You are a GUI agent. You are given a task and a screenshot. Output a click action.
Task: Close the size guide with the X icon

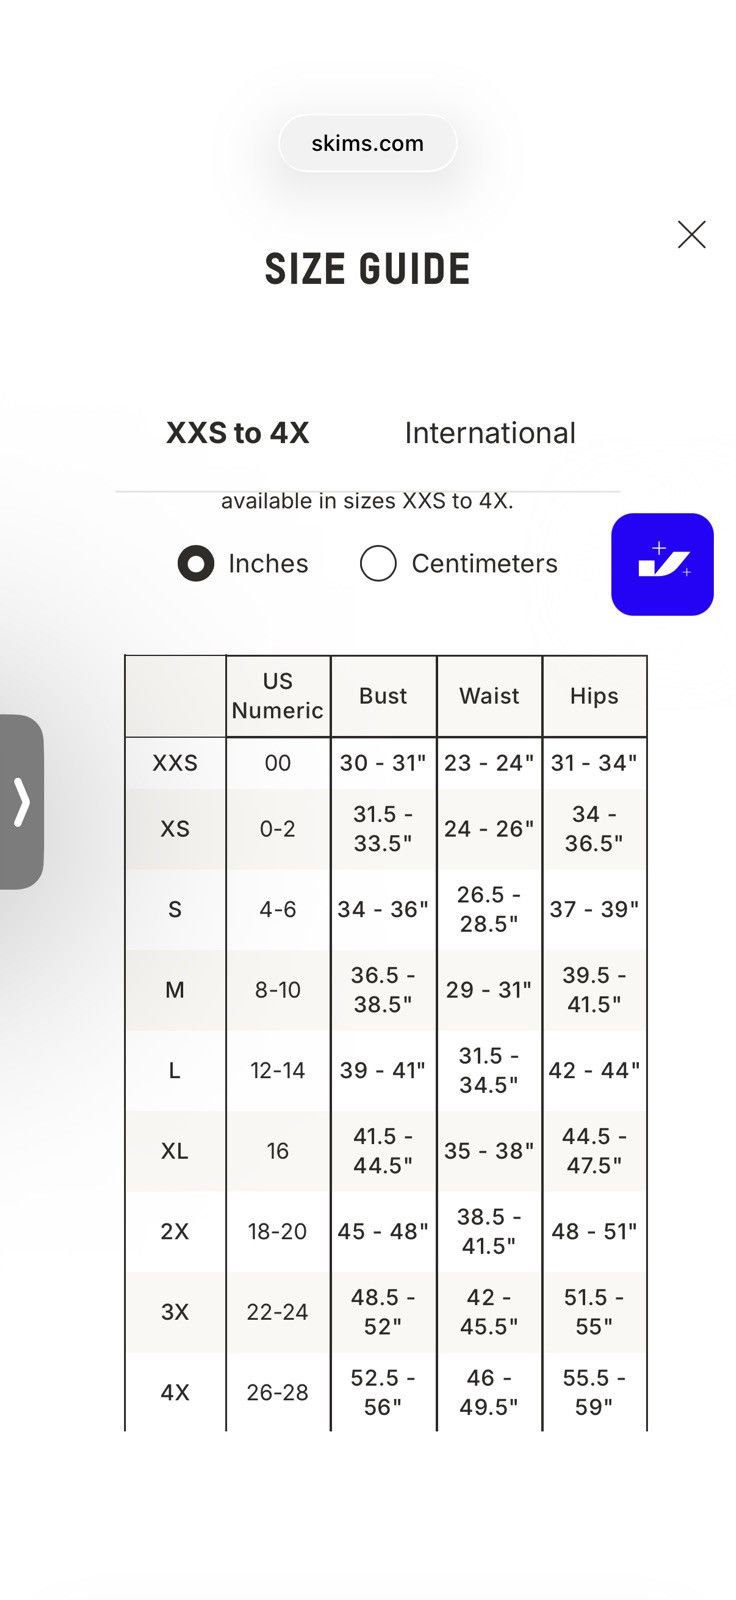tap(691, 235)
